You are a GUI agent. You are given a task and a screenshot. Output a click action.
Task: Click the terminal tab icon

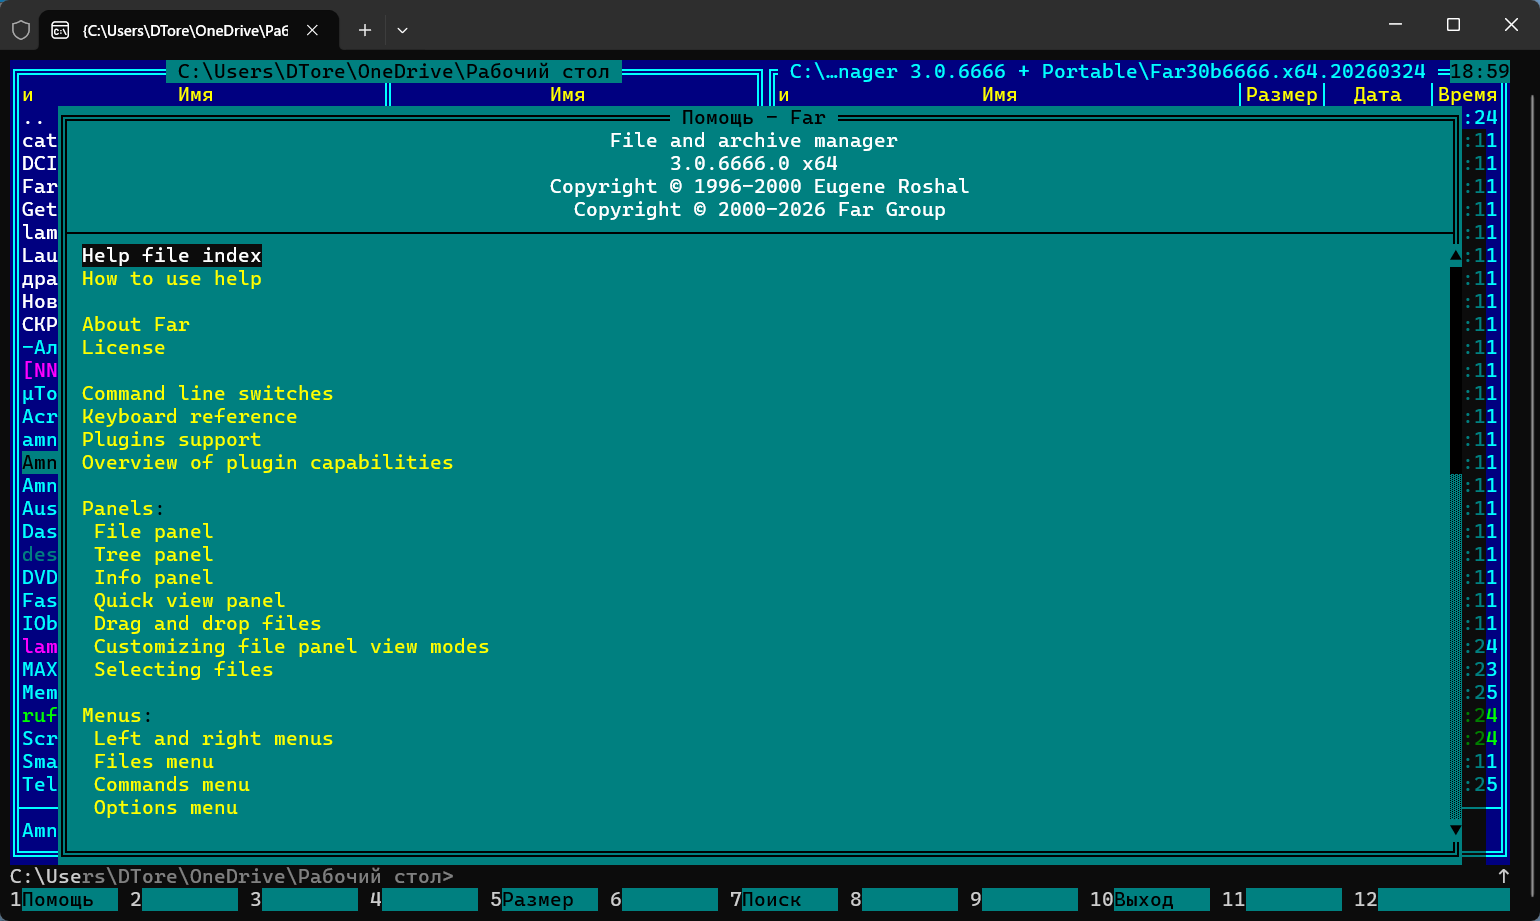[x=60, y=30]
